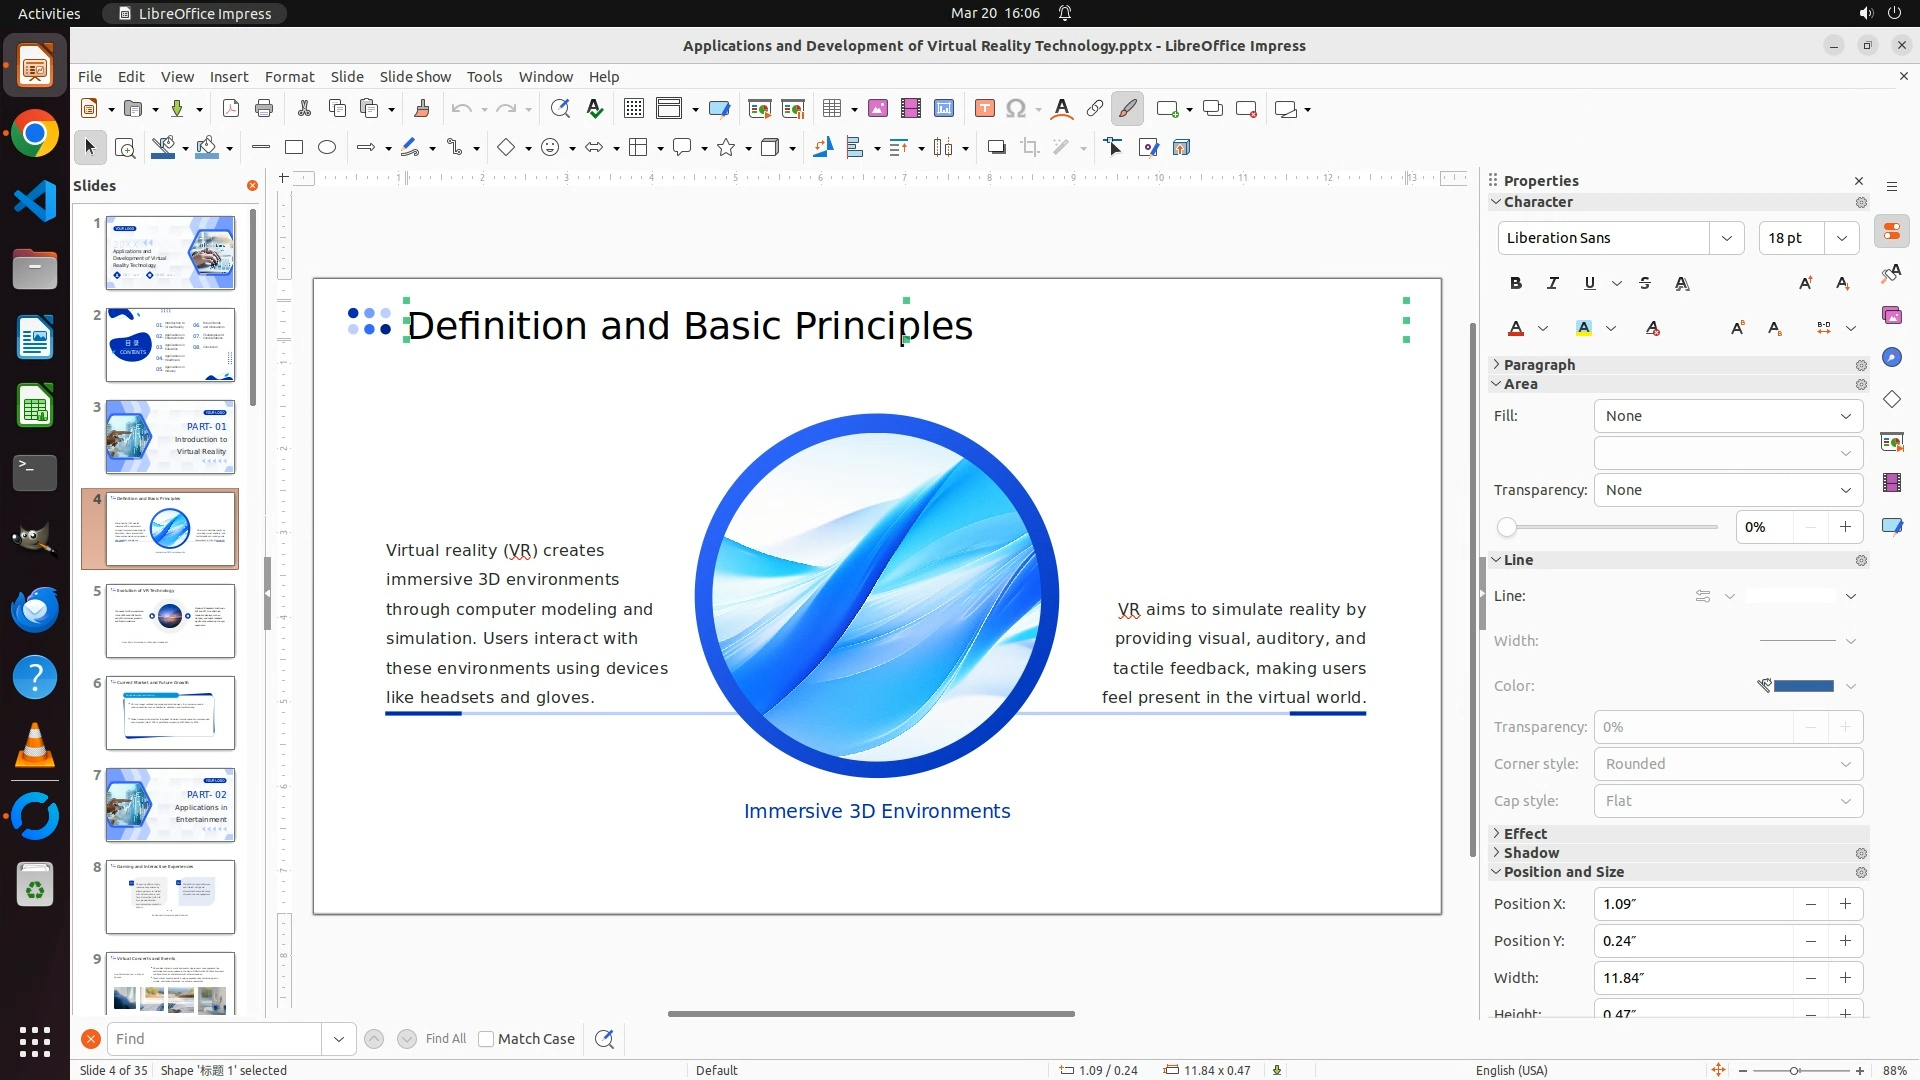Click the Find All button
Image resolution: width=1920 pixels, height=1080 pixels.
[445, 1039]
